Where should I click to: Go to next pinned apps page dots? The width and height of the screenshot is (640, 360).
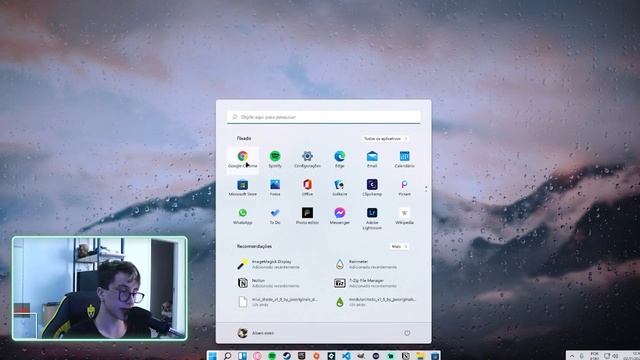(426, 189)
